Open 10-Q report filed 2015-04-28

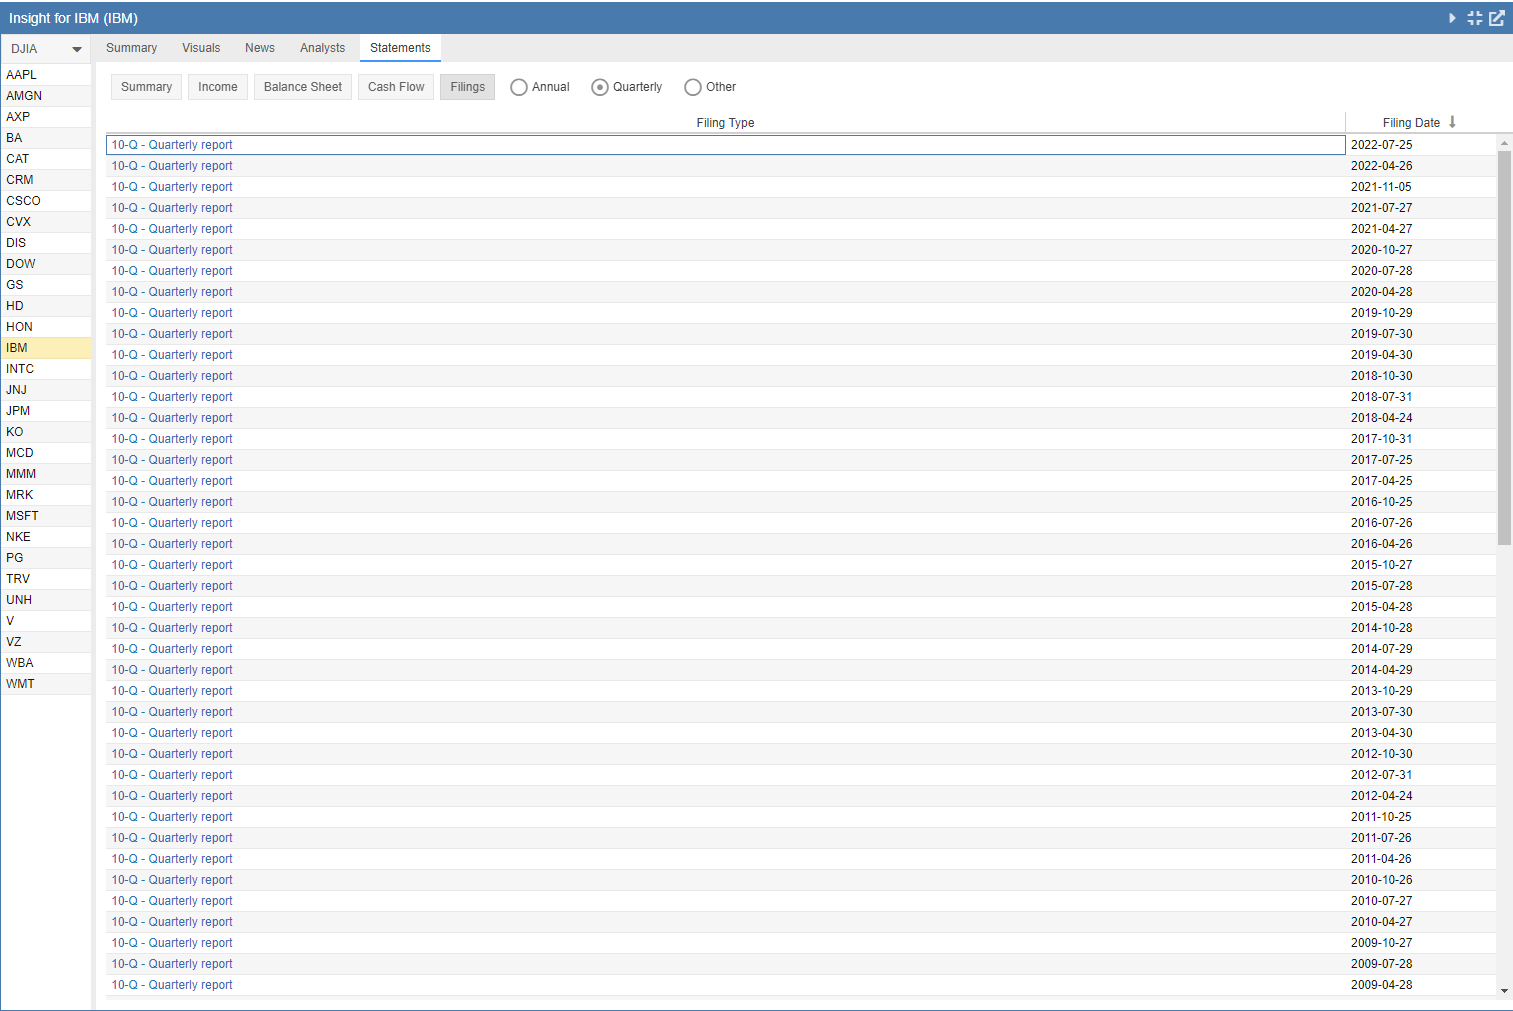tap(172, 607)
